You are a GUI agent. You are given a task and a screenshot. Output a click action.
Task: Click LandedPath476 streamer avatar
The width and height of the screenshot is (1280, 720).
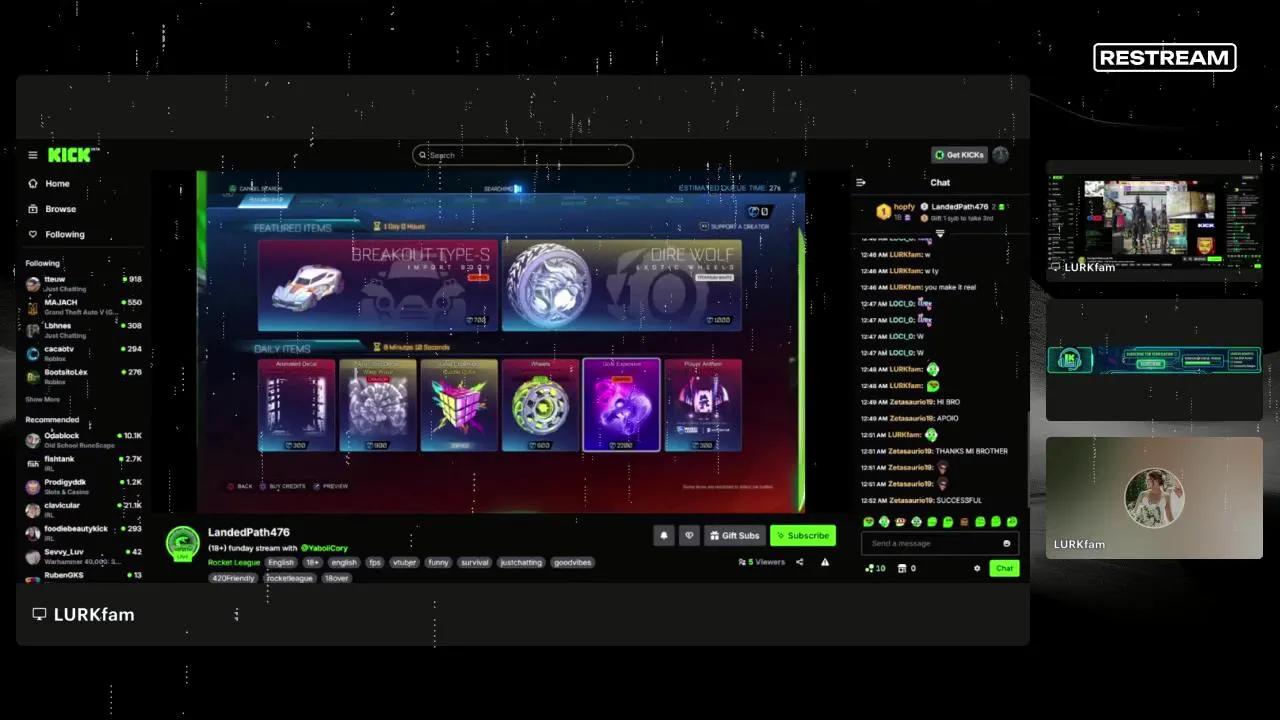[x=182, y=543]
